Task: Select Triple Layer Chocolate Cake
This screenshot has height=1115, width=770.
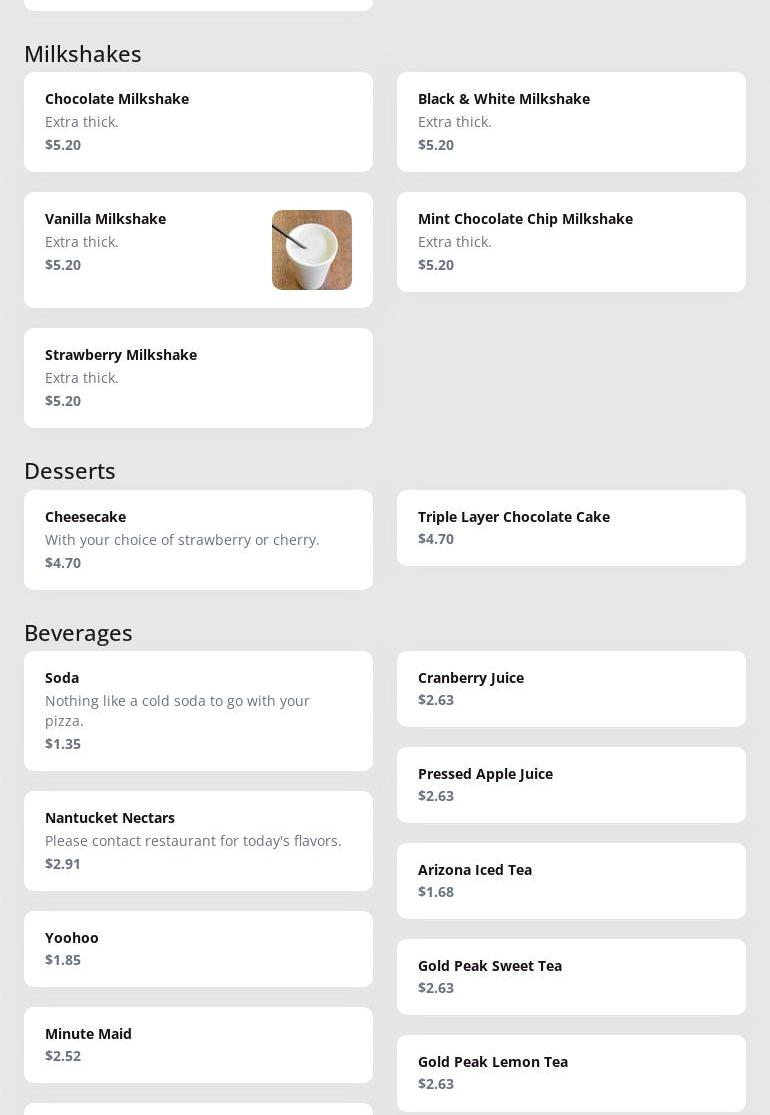Action: point(571,528)
